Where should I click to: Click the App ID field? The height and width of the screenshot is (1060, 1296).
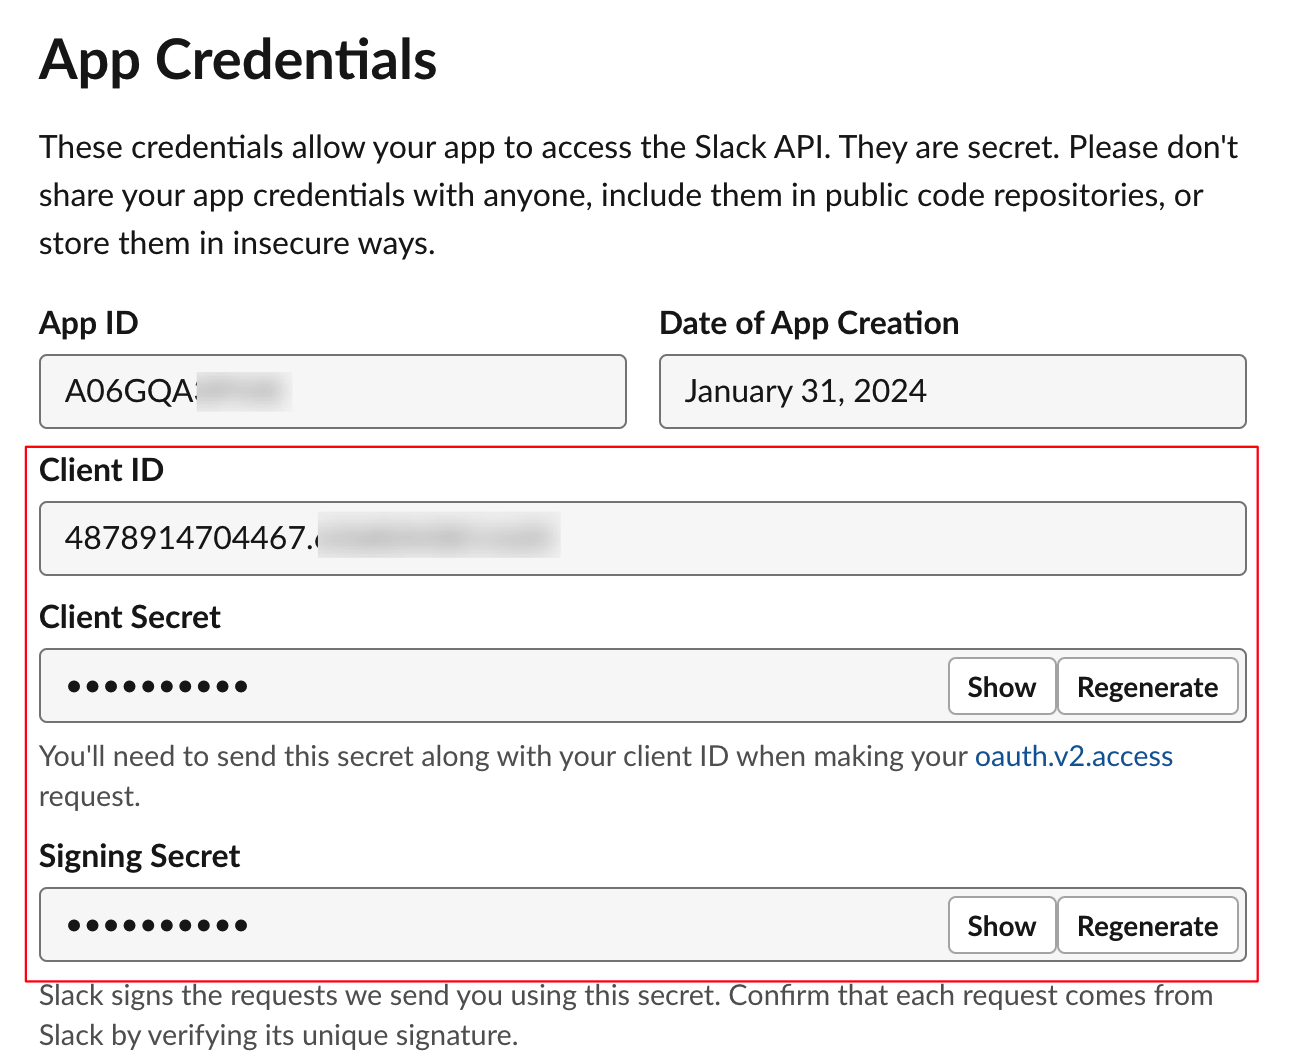[x=333, y=391]
